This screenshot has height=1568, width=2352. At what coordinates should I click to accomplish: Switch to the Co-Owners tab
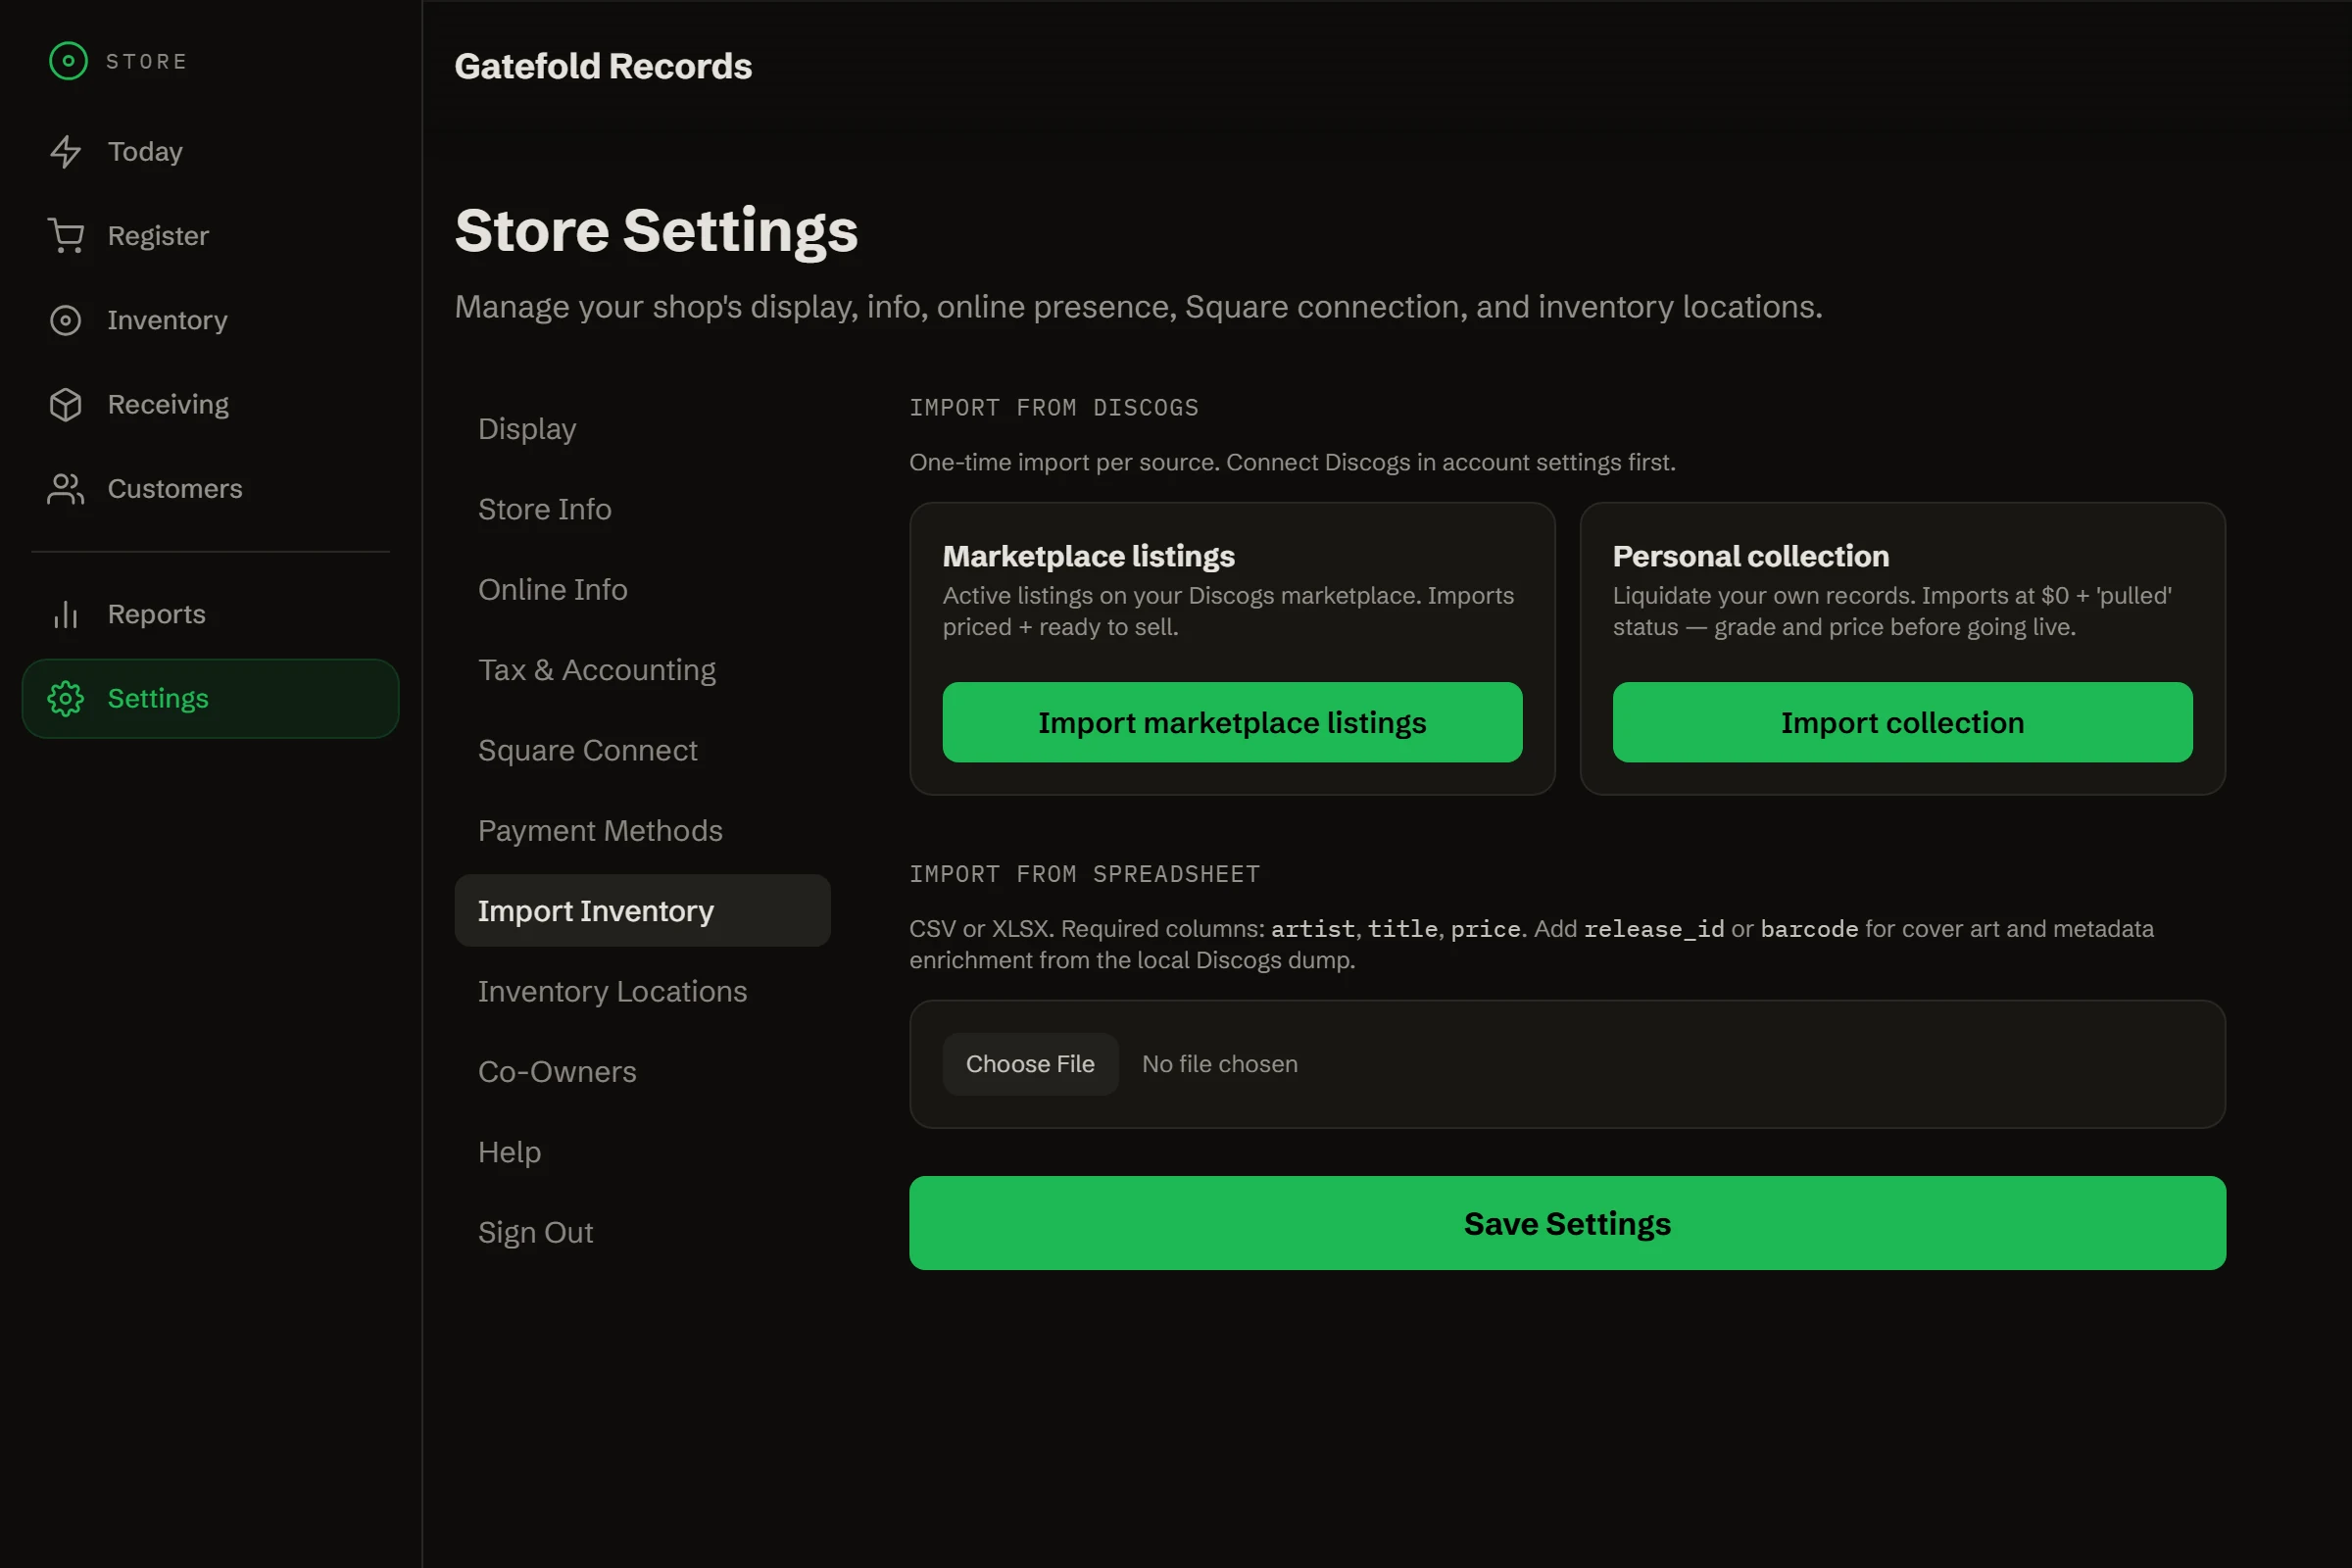(x=642, y=1072)
